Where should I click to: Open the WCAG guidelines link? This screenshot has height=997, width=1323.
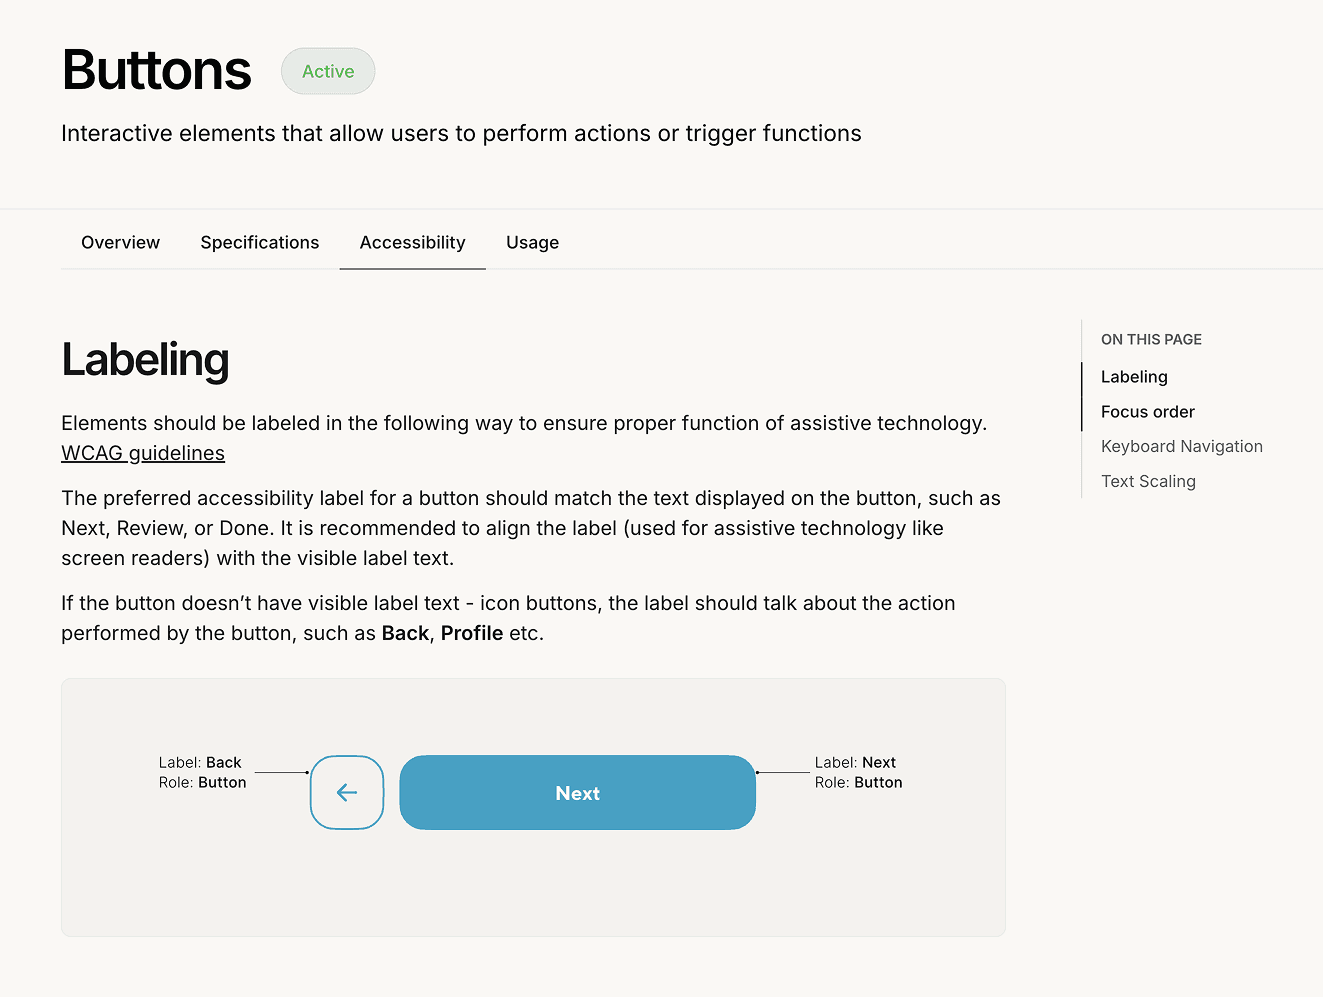point(143,453)
